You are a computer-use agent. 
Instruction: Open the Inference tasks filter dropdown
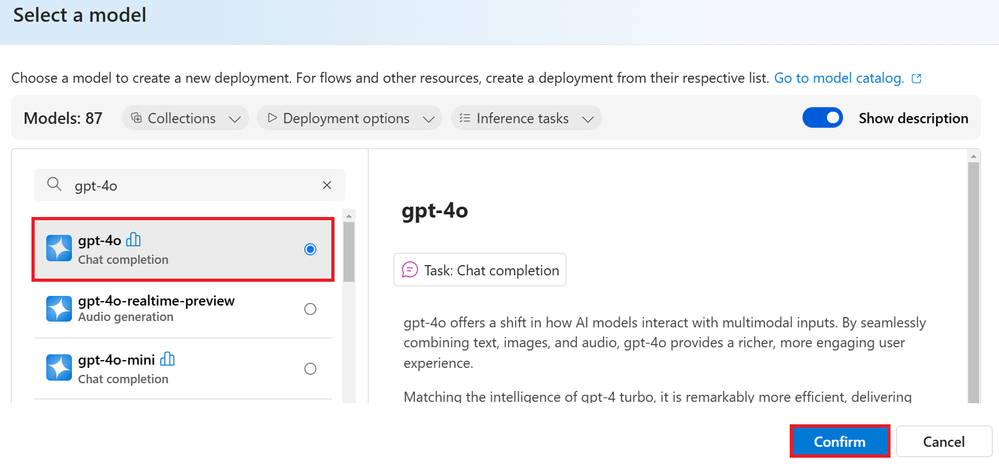pos(526,119)
